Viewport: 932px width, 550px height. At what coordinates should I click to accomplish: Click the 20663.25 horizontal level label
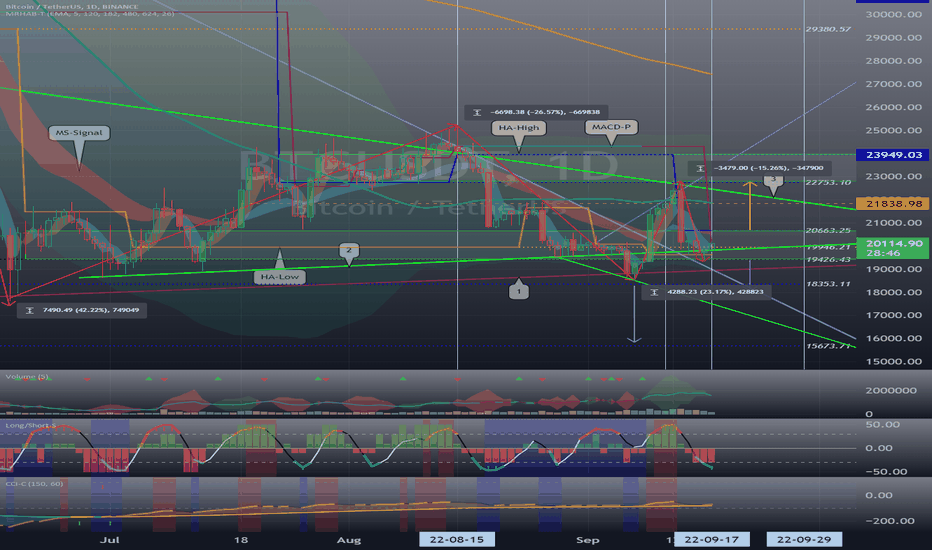[x=828, y=231]
